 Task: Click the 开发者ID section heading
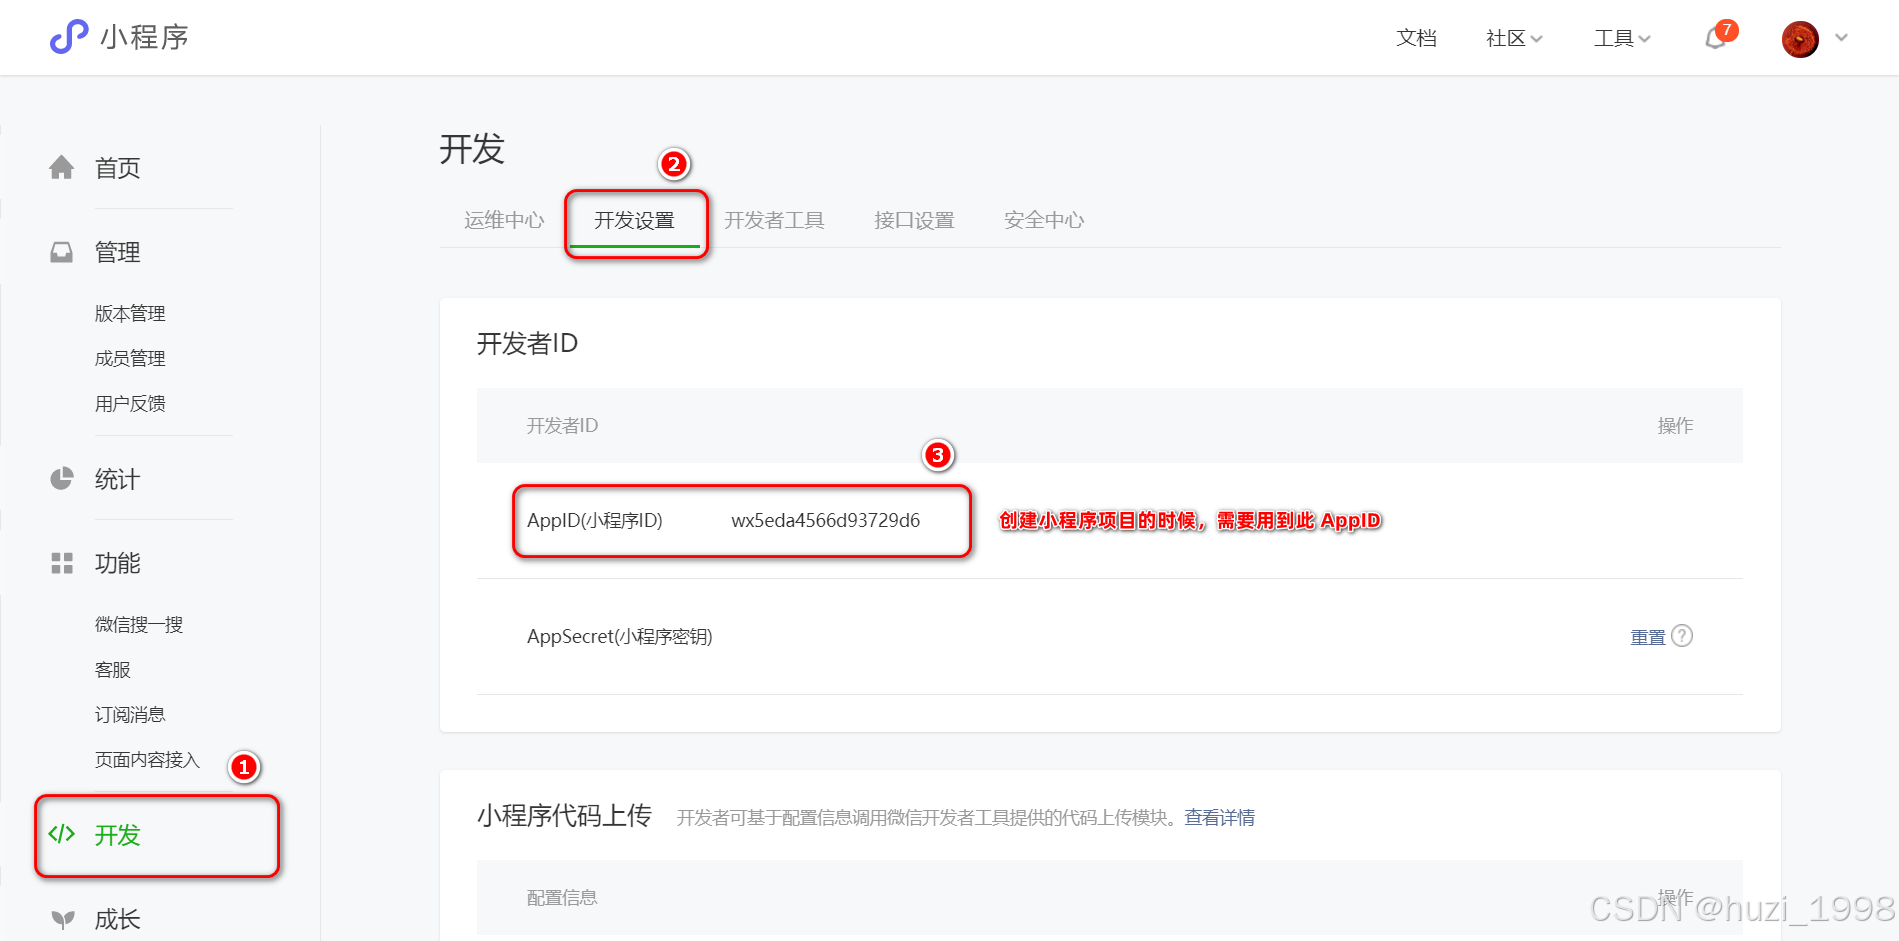527,344
